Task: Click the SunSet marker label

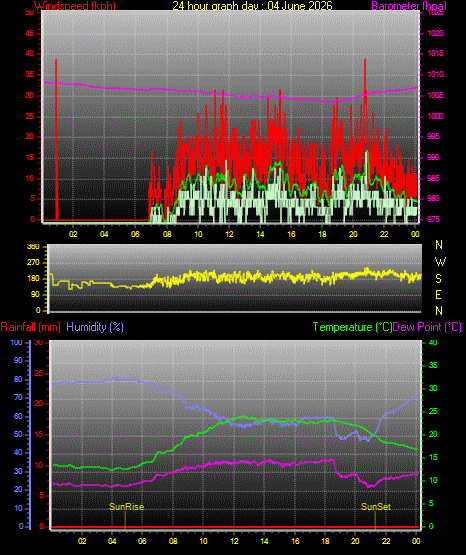Action: tap(376, 507)
